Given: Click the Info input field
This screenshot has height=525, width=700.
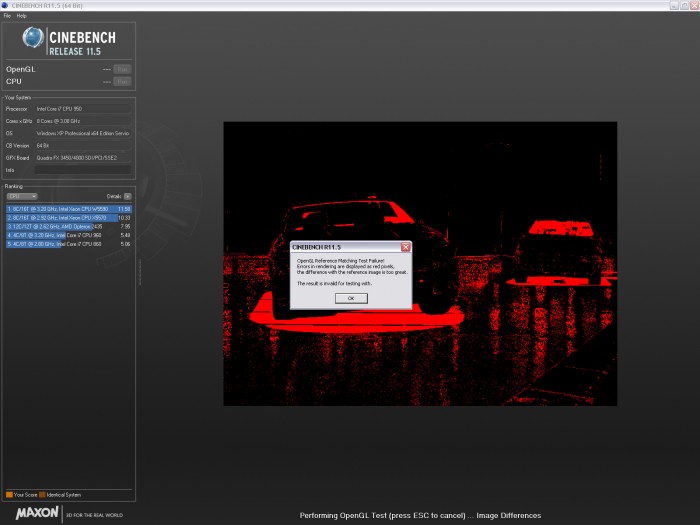Looking at the screenshot, I should [83, 170].
